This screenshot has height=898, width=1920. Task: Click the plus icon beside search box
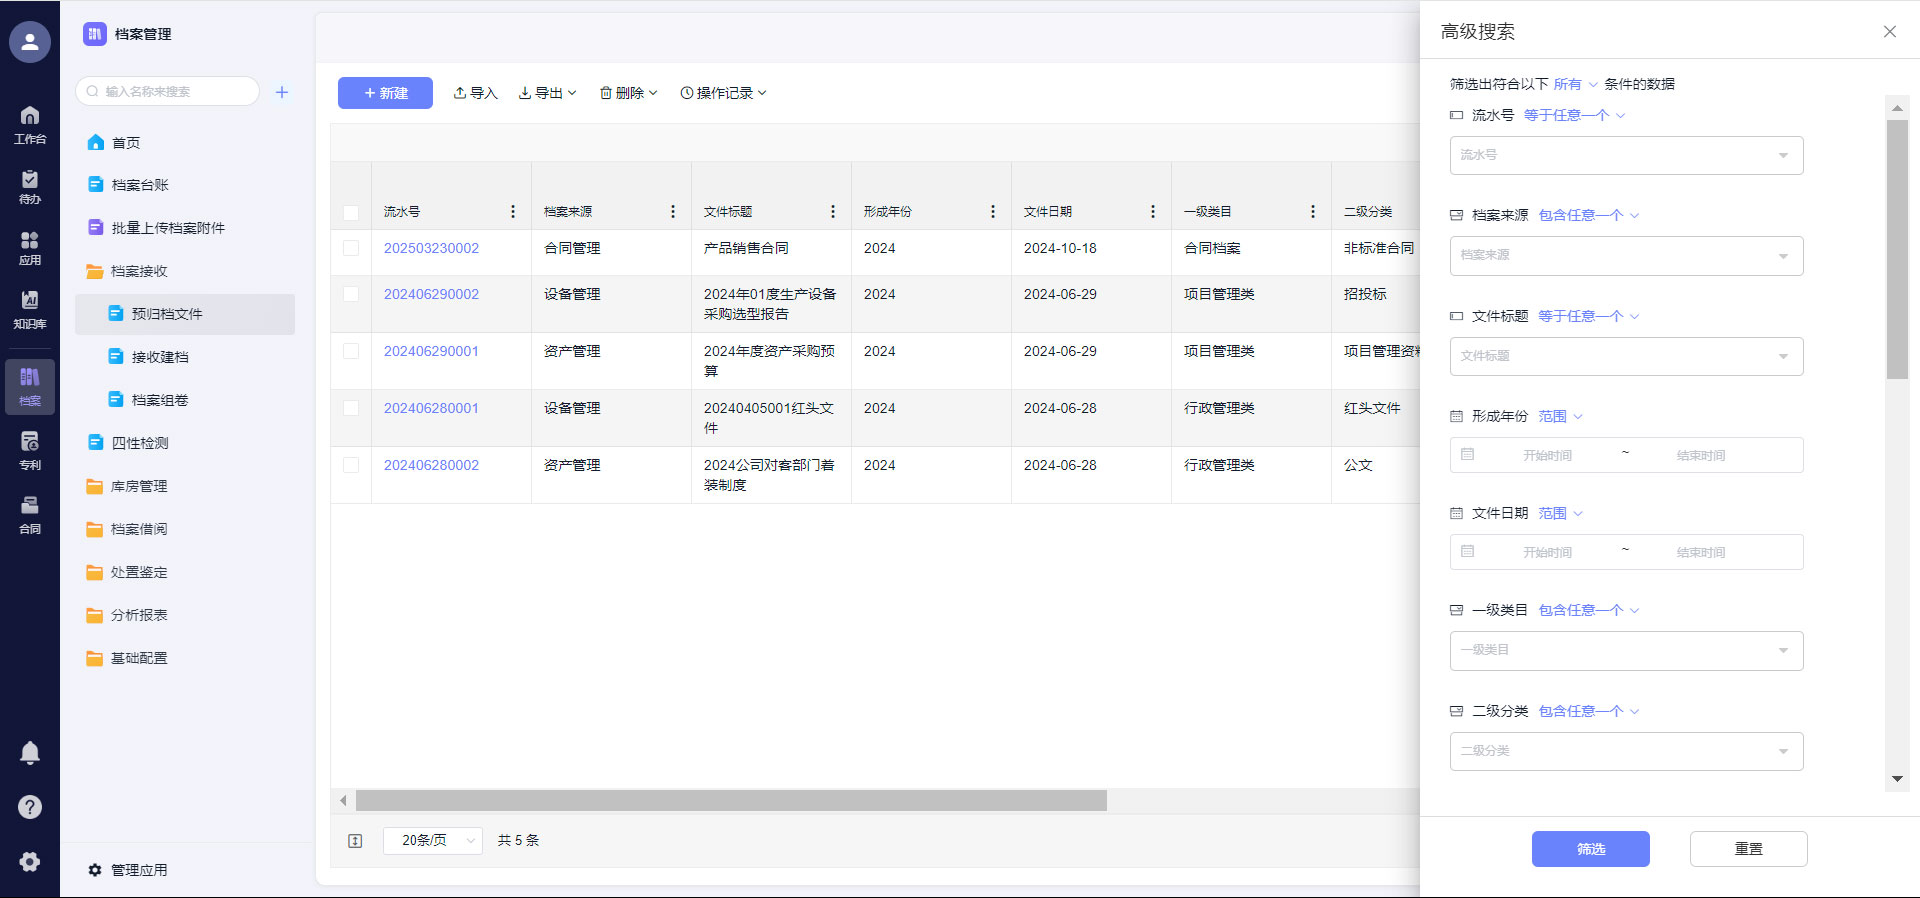[282, 92]
